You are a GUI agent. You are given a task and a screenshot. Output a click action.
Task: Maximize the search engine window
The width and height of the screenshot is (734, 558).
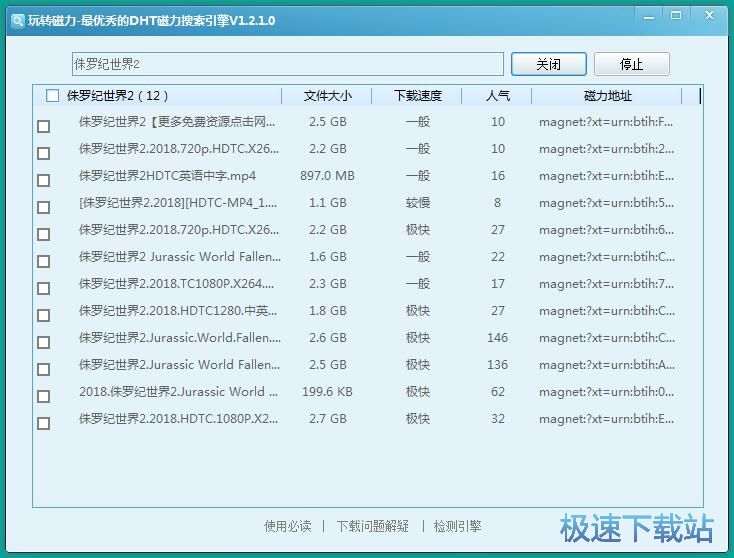click(676, 16)
